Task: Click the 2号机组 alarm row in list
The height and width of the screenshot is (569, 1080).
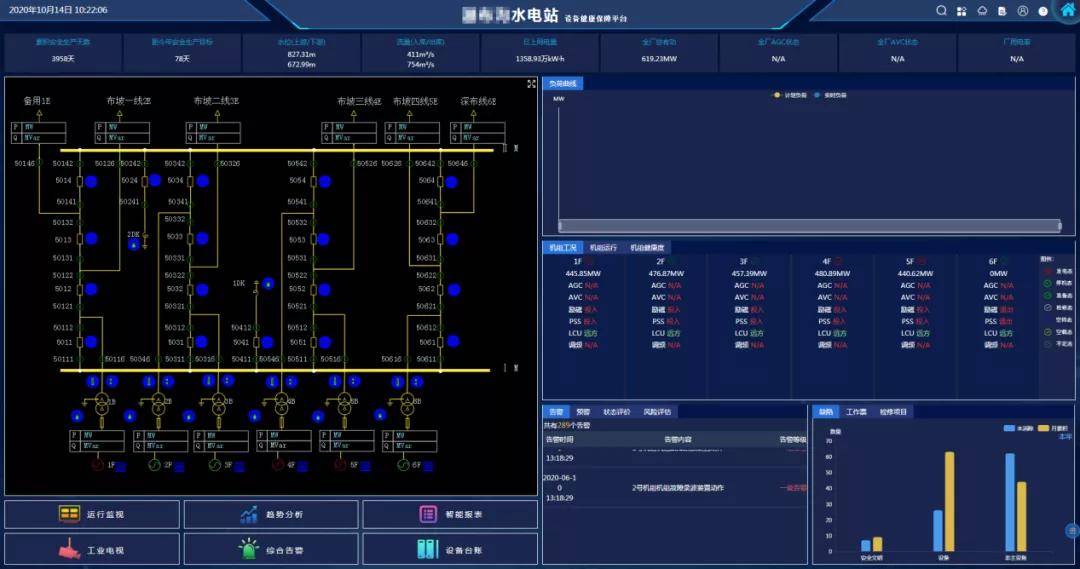Action: point(677,487)
